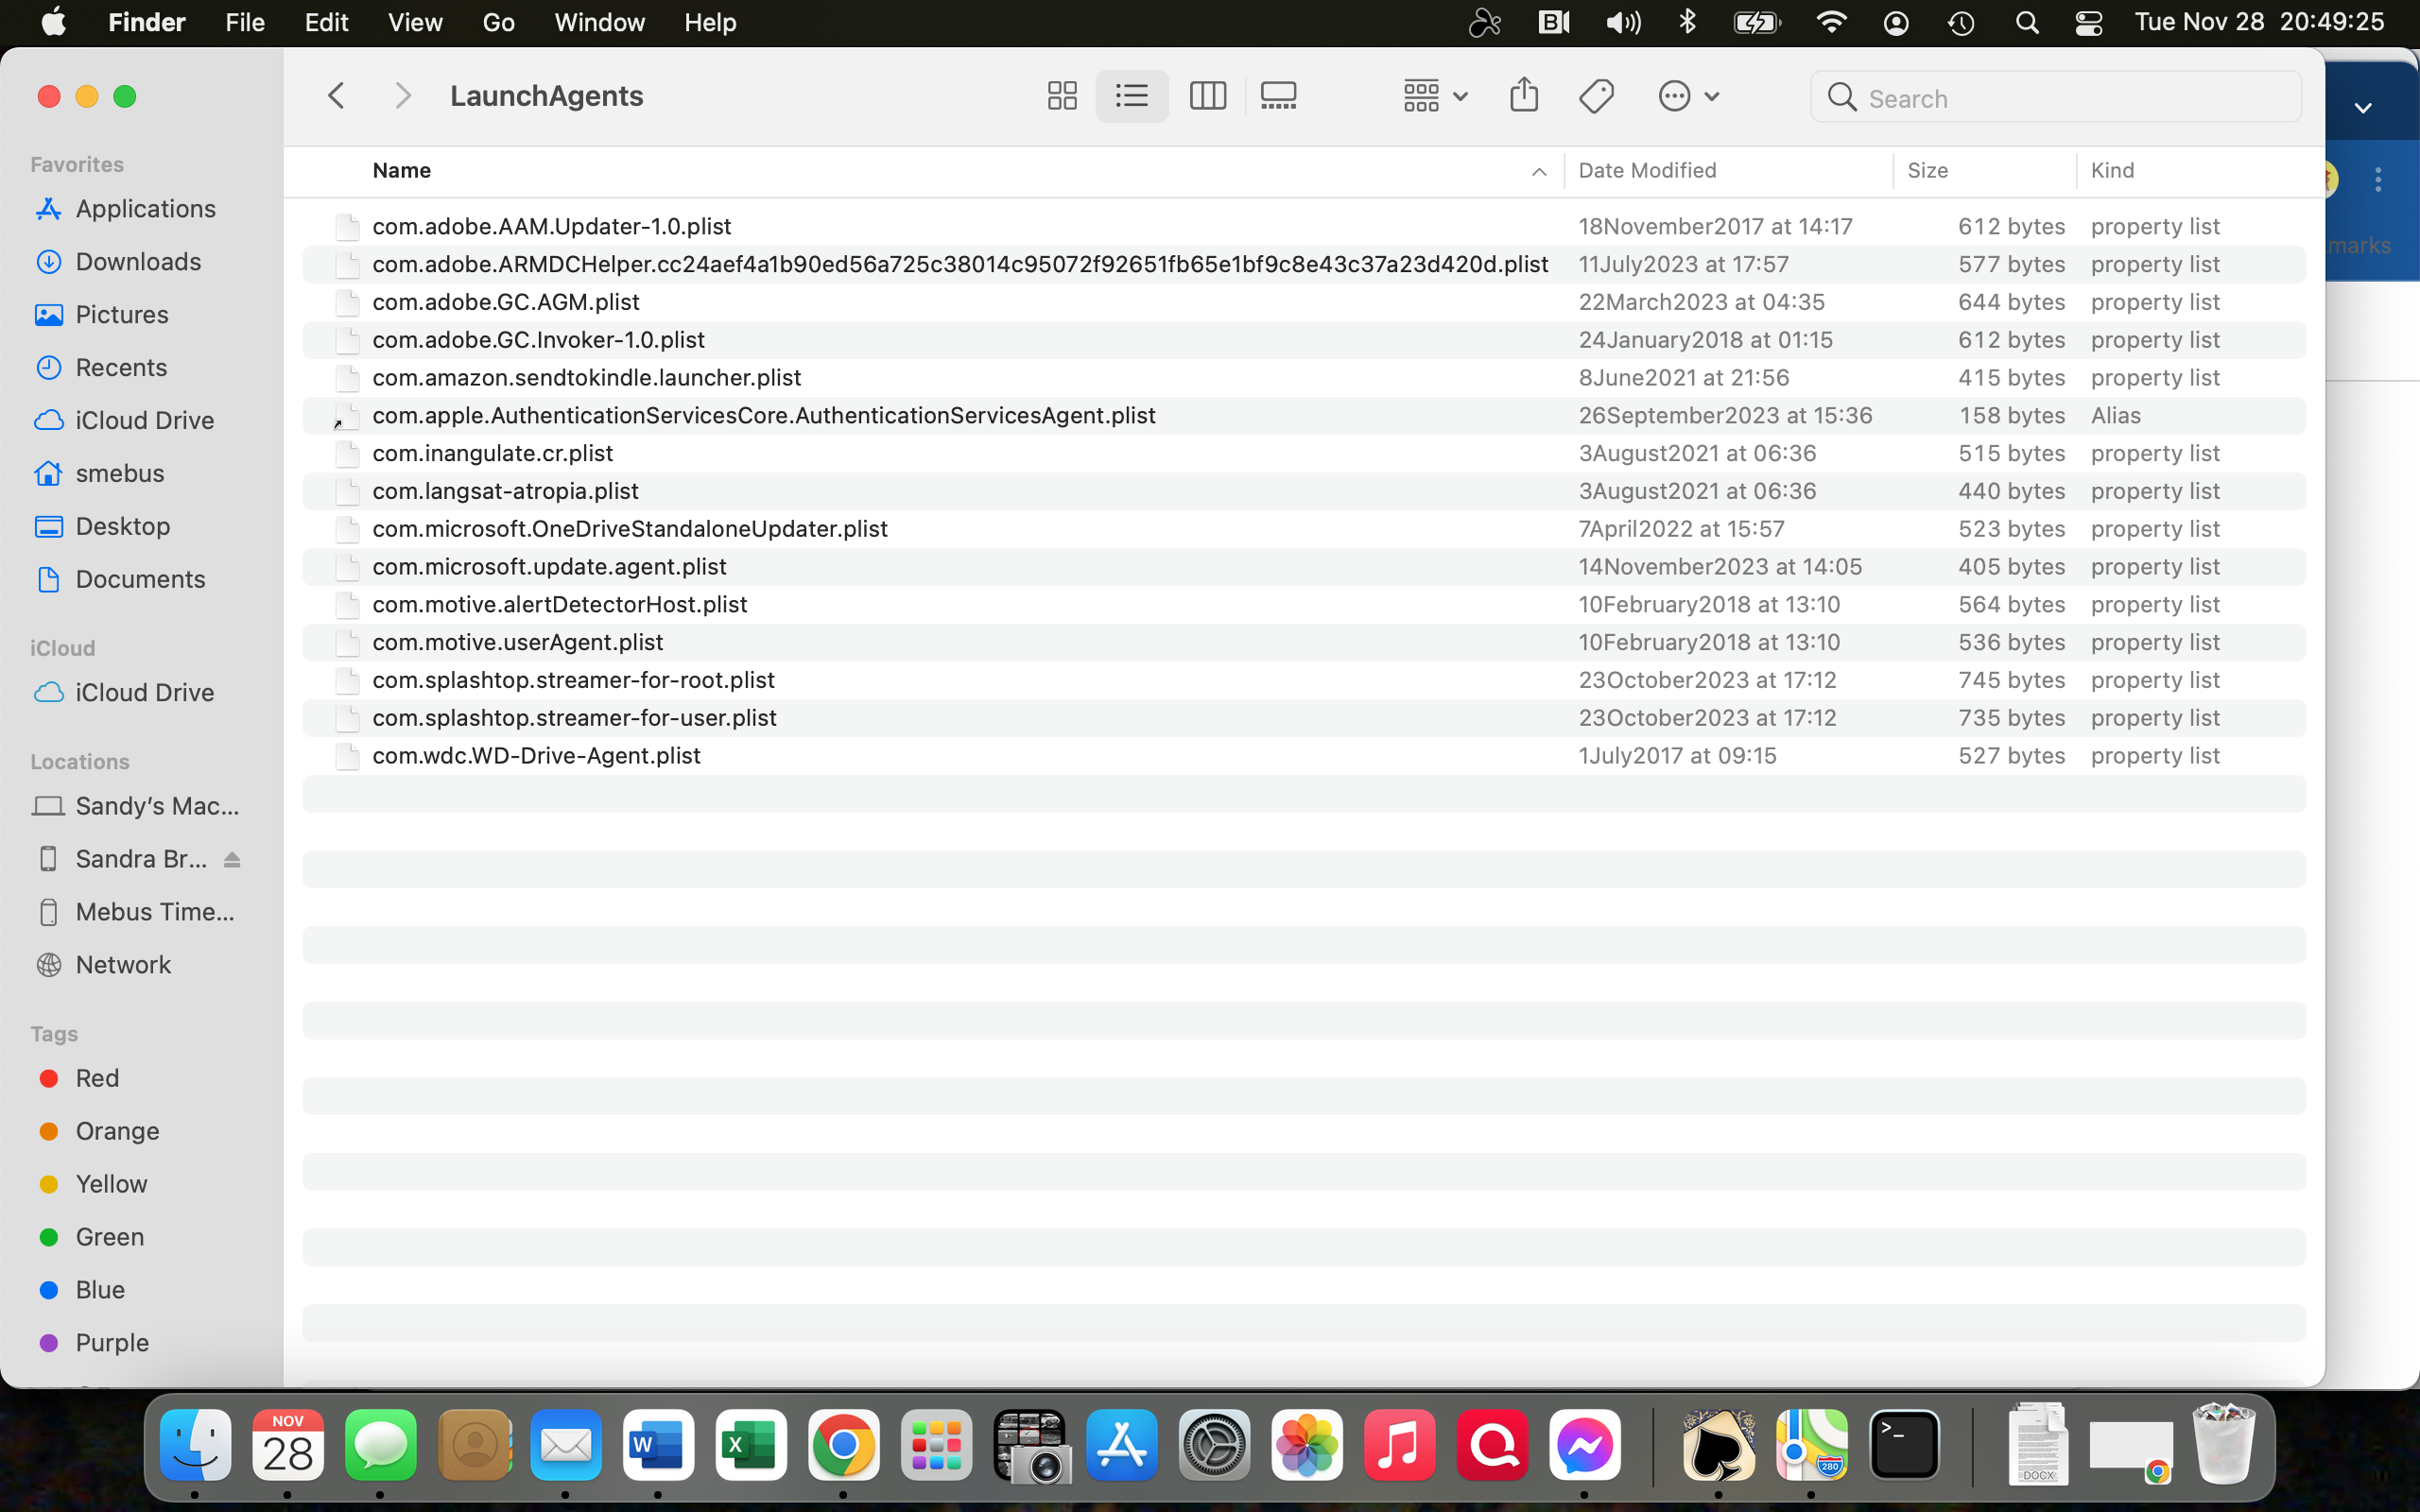Open Control Center in menu bar
Screen dimensions: 2420x1512
click(x=2088, y=22)
